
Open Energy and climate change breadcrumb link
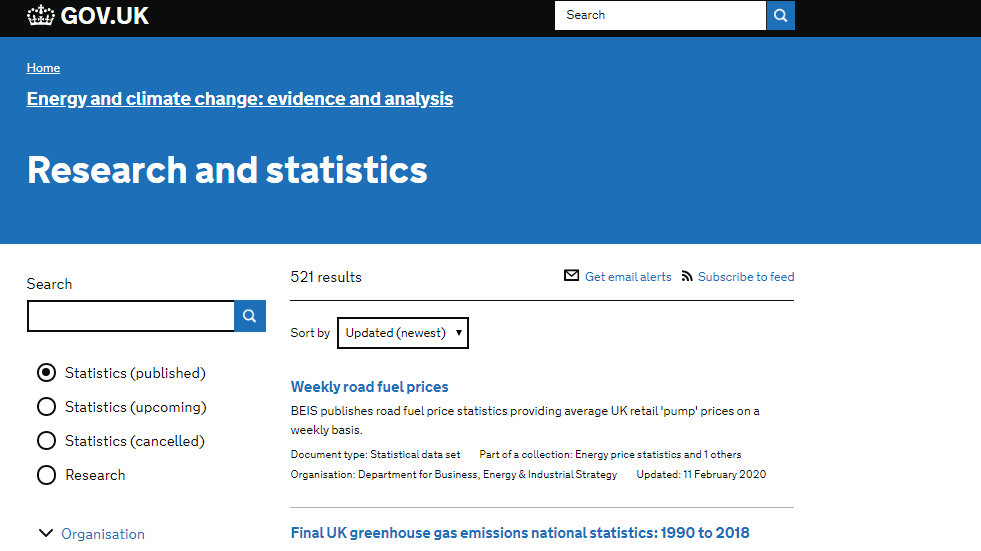(x=240, y=99)
